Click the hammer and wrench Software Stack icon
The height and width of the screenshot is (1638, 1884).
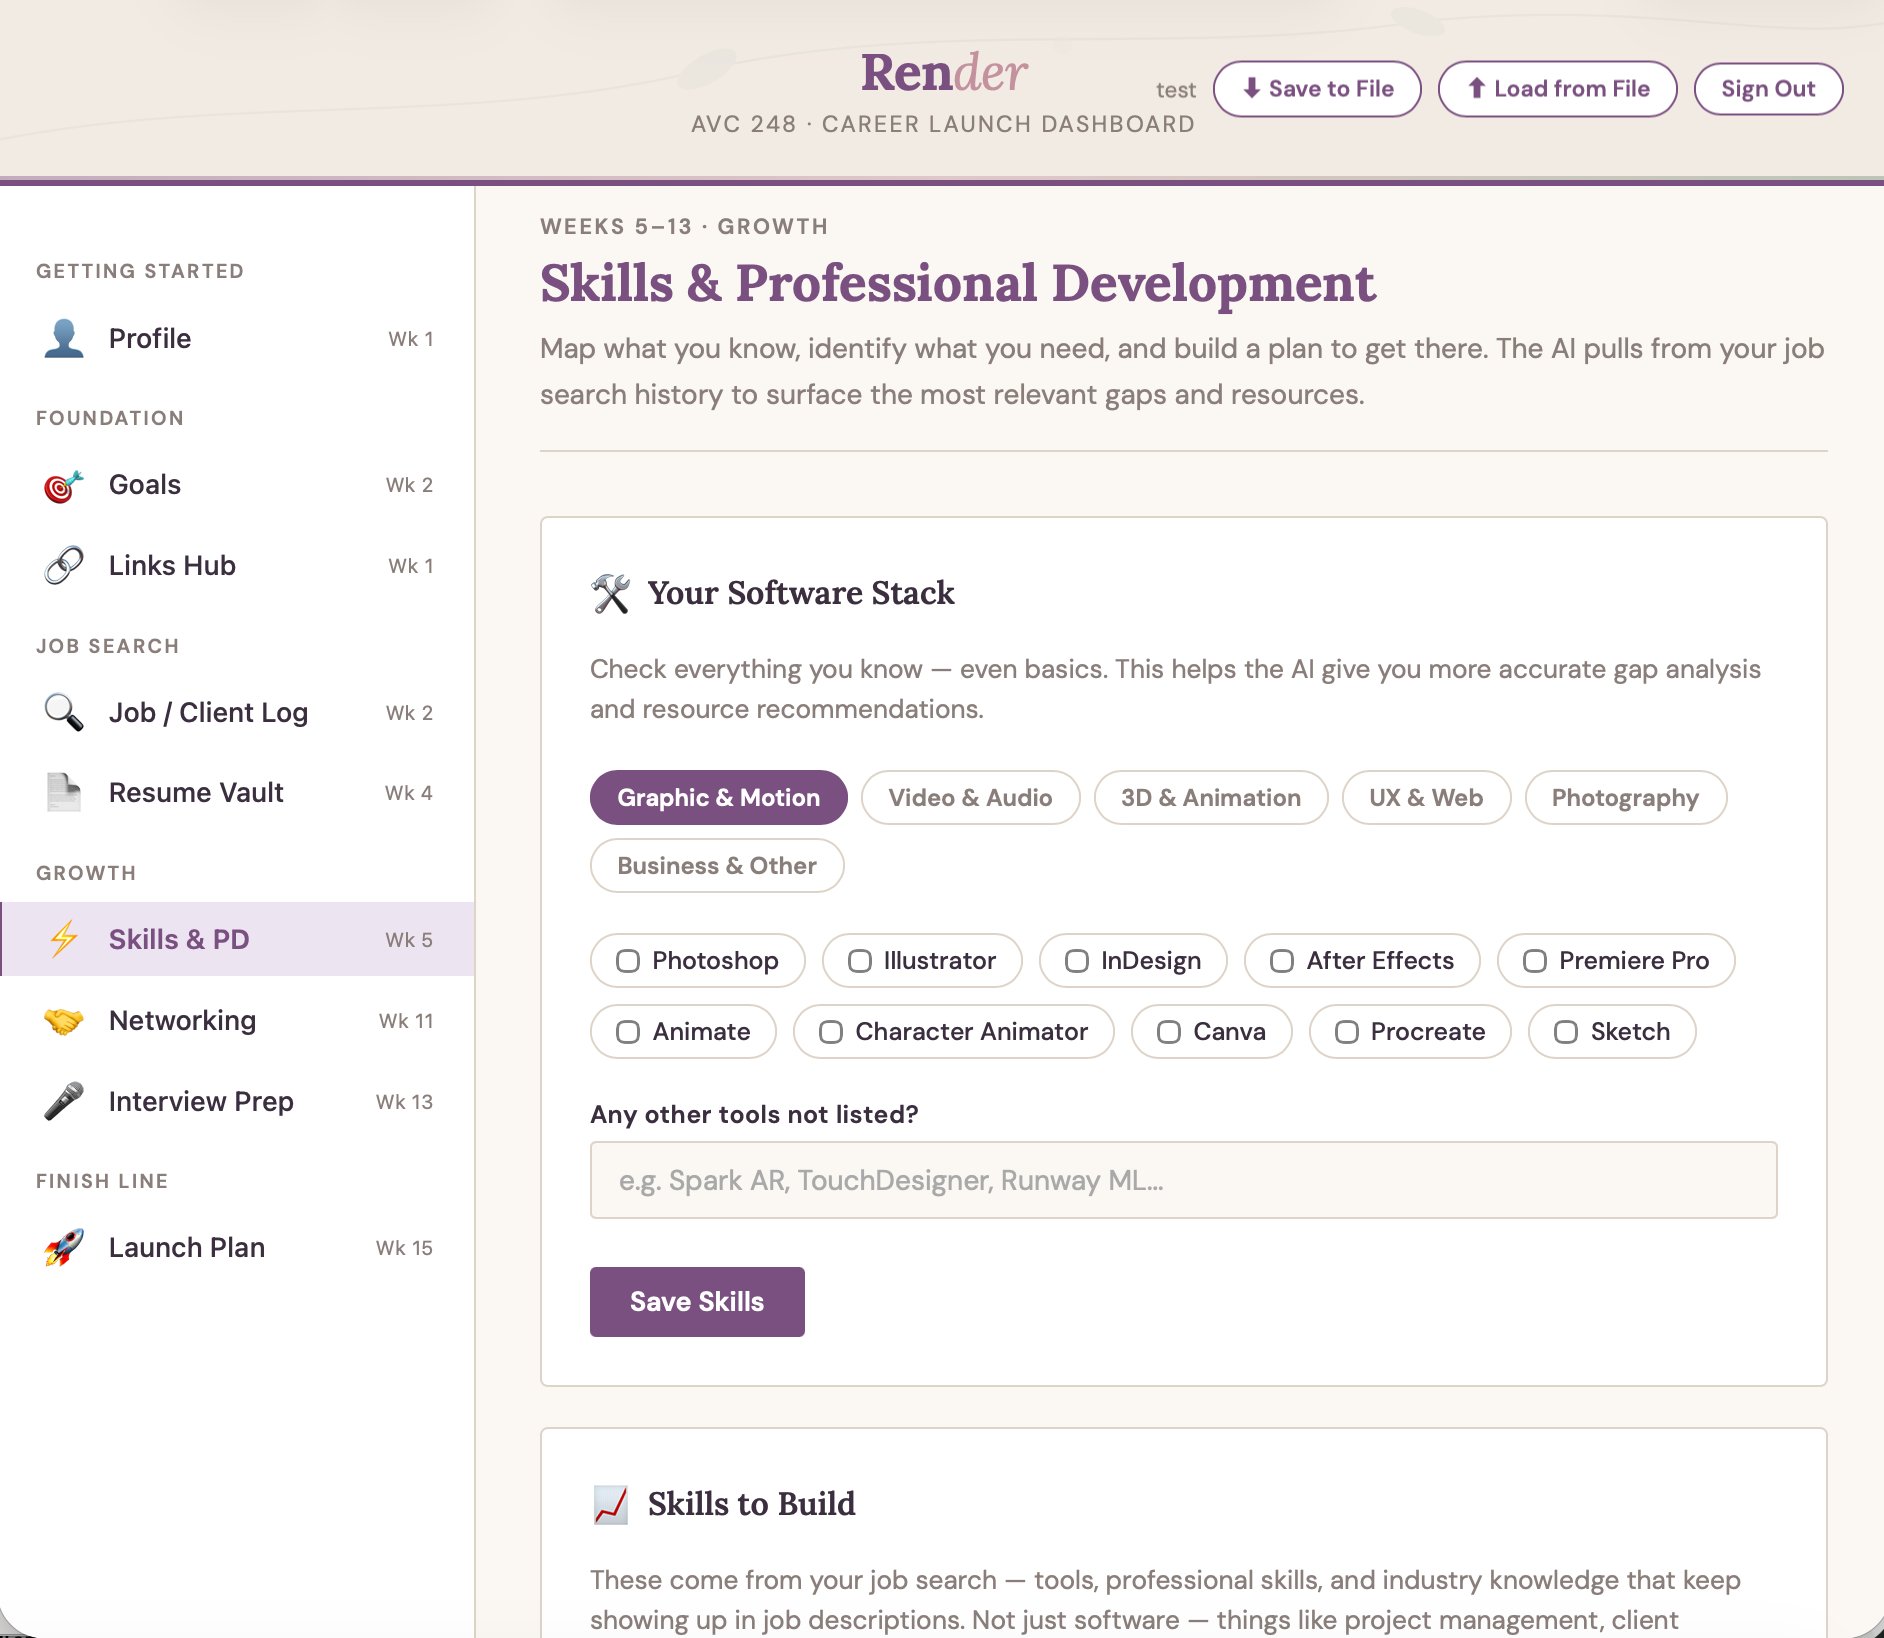point(610,593)
